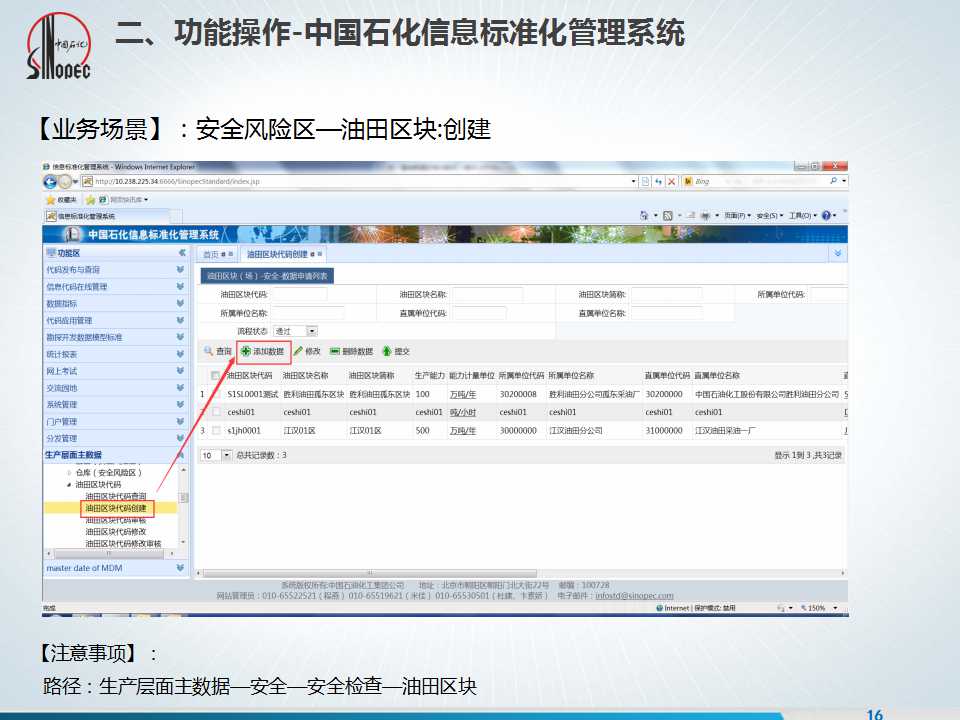Click the infostd@sinopec.com email link

coord(634,596)
